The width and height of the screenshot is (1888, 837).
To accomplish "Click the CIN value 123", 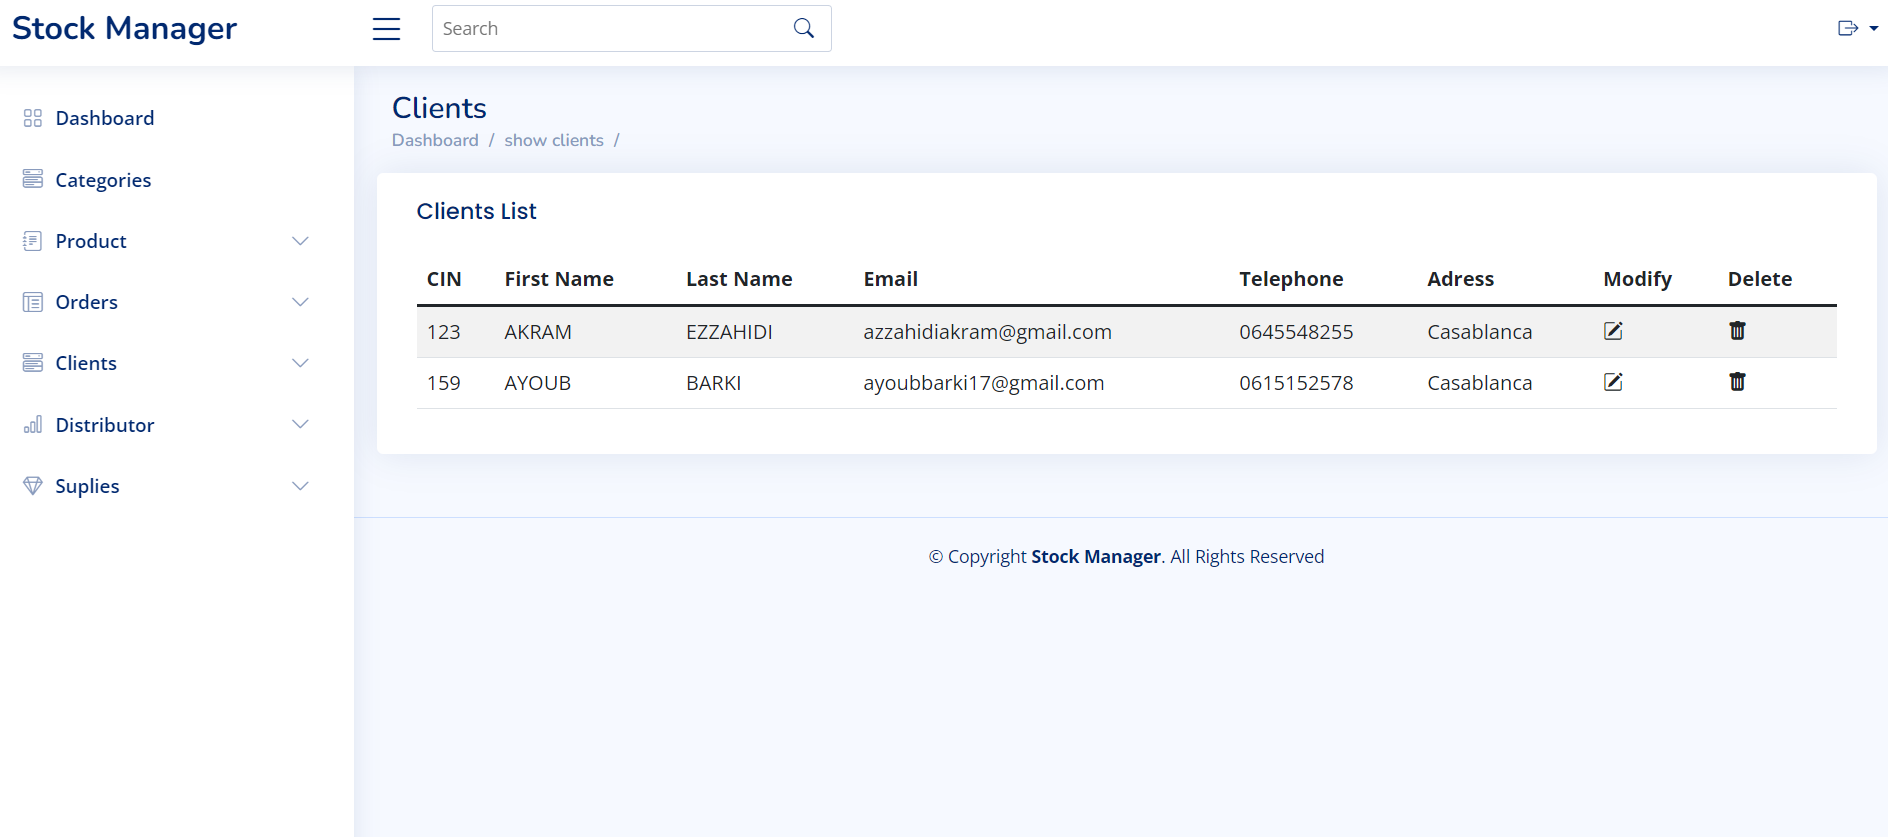I will click(444, 332).
